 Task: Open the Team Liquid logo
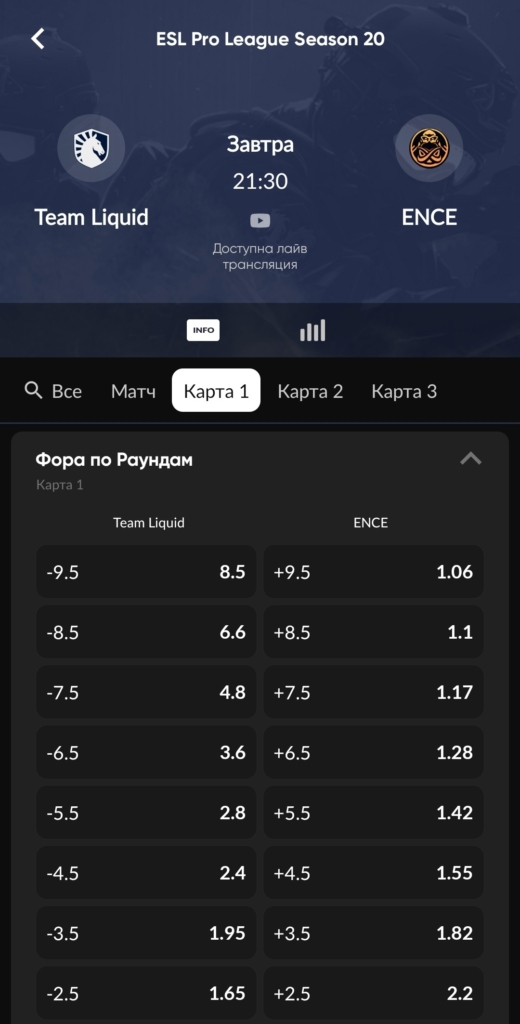point(91,148)
